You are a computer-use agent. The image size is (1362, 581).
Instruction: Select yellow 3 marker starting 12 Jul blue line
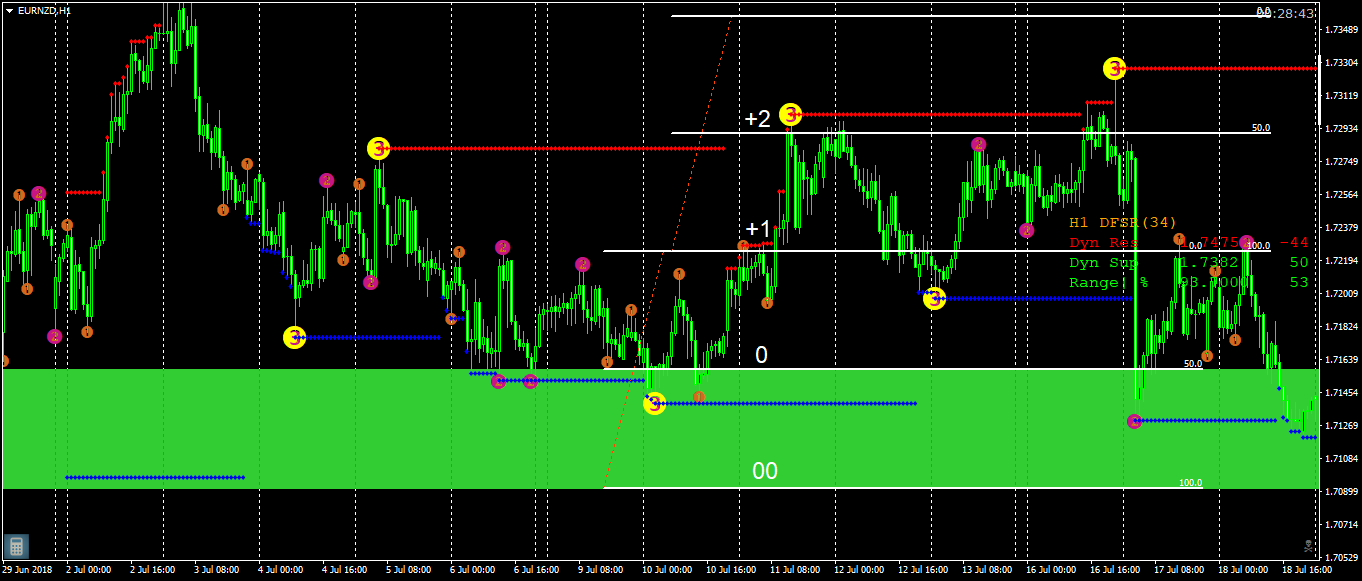coord(934,298)
